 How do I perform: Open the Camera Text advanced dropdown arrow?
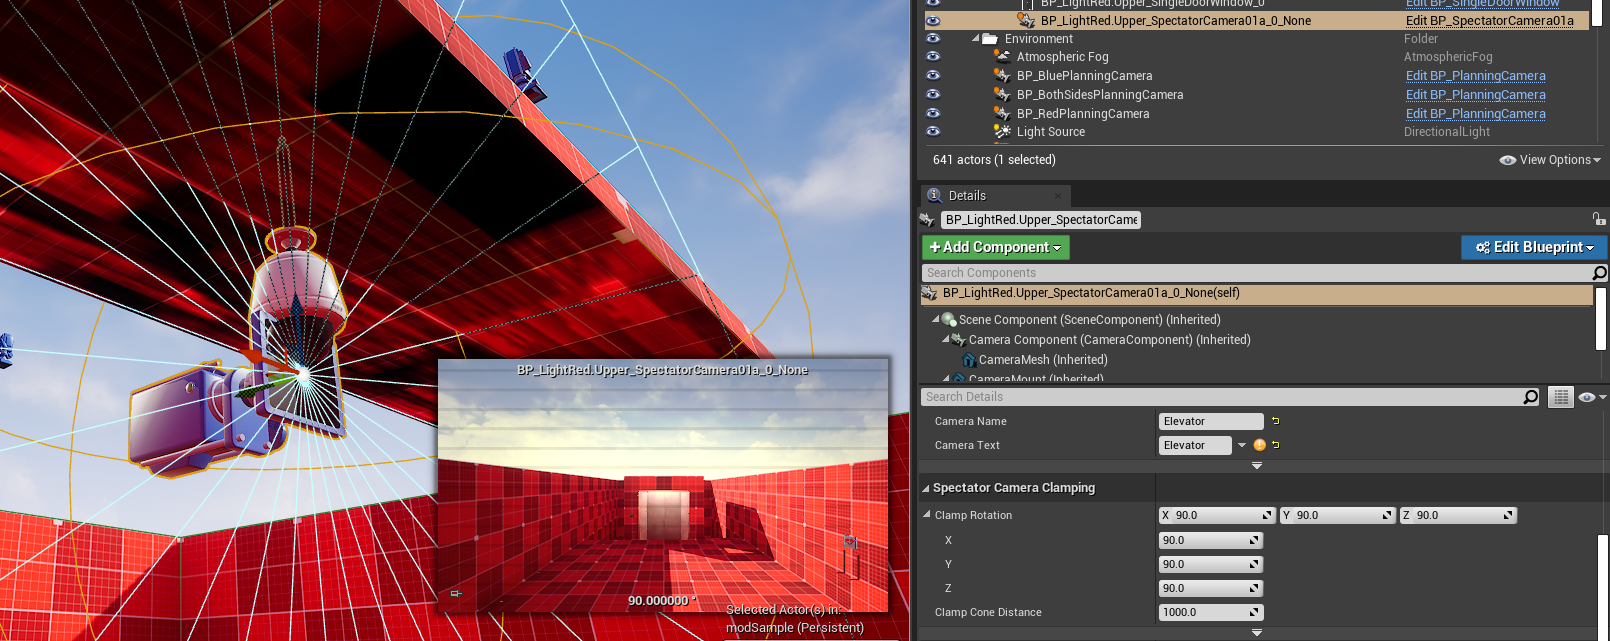pyautogui.click(x=1242, y=446)
